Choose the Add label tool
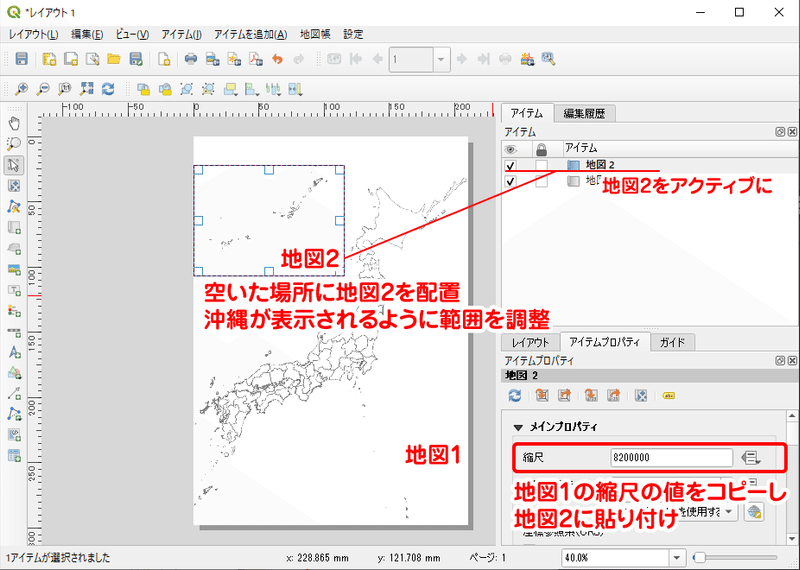Viewport: 800px width, 570px height. pos(14,290)
